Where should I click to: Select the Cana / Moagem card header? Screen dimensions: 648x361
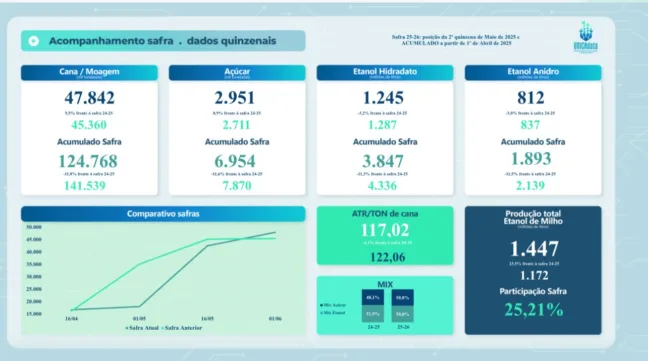click(89, 73)
